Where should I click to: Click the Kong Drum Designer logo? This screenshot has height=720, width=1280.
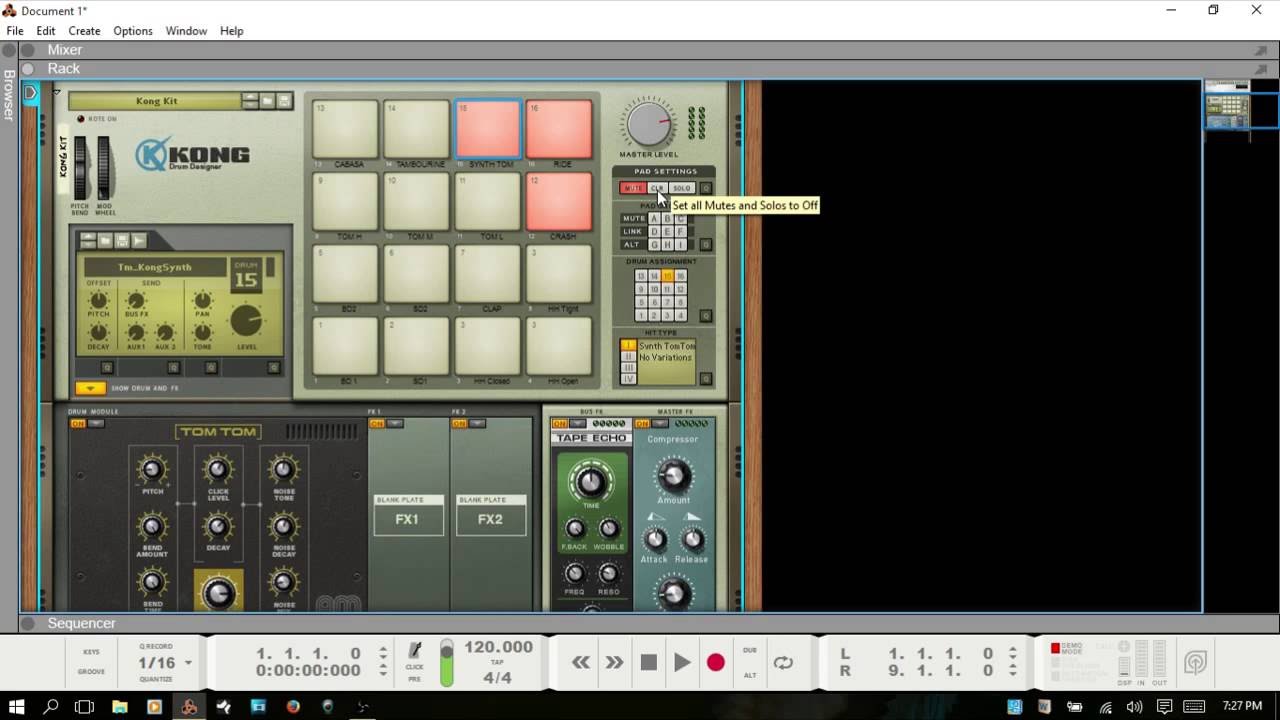point(192,156)
